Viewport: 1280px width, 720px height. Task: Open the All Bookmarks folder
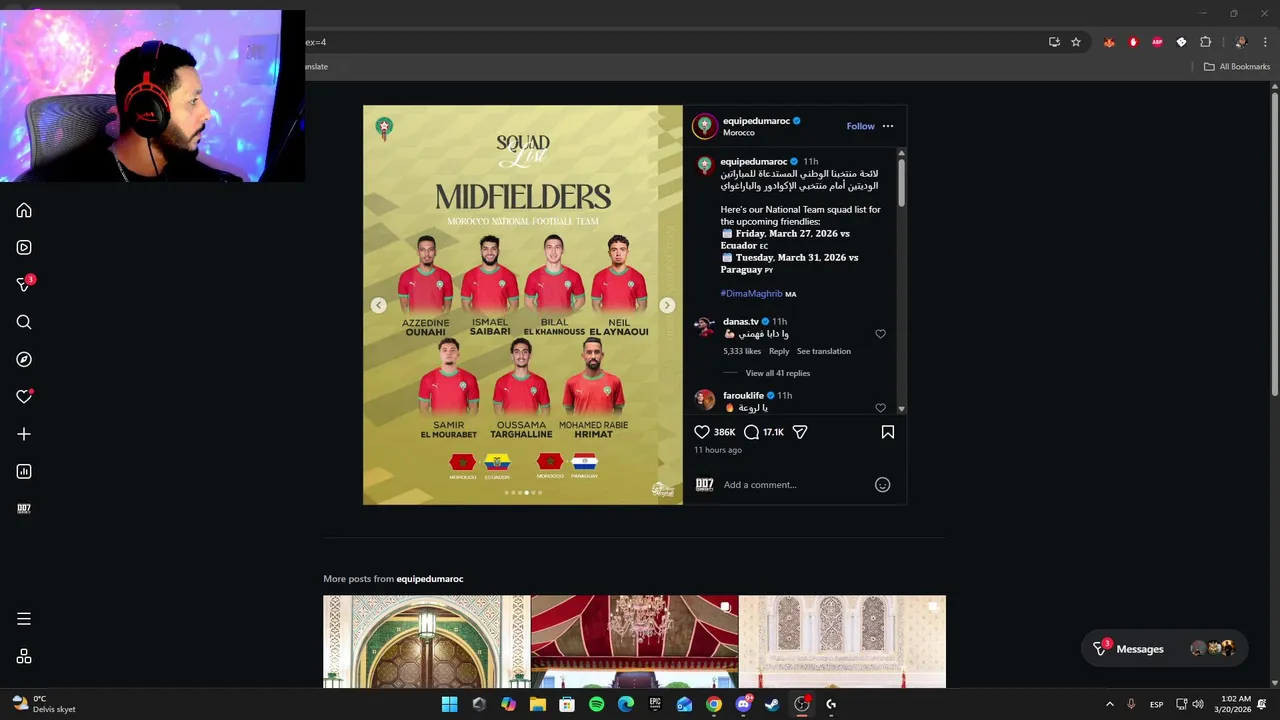pyautogui.click(x=1236, y=67)
